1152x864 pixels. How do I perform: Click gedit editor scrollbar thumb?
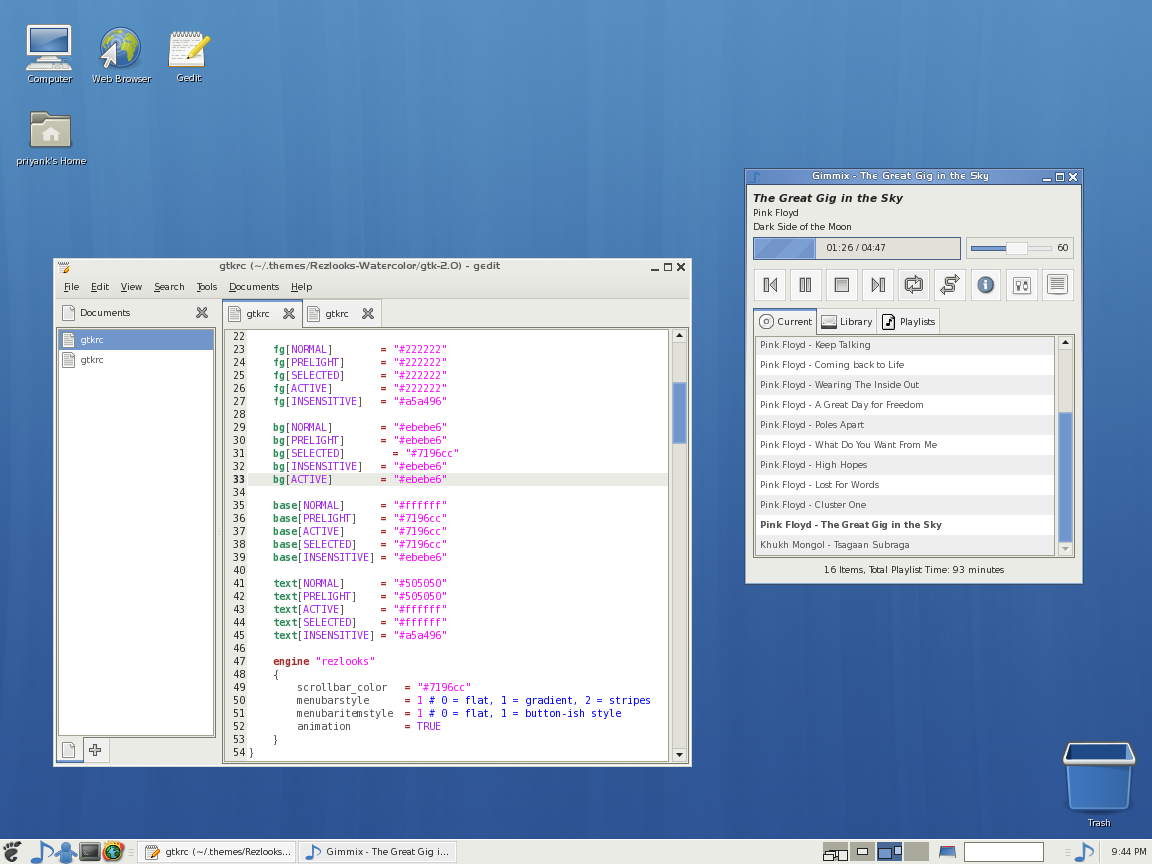tap(679, 413)
